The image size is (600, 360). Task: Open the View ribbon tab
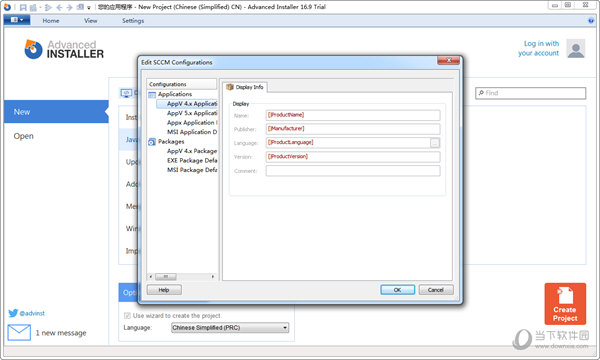tap(91, 21)
